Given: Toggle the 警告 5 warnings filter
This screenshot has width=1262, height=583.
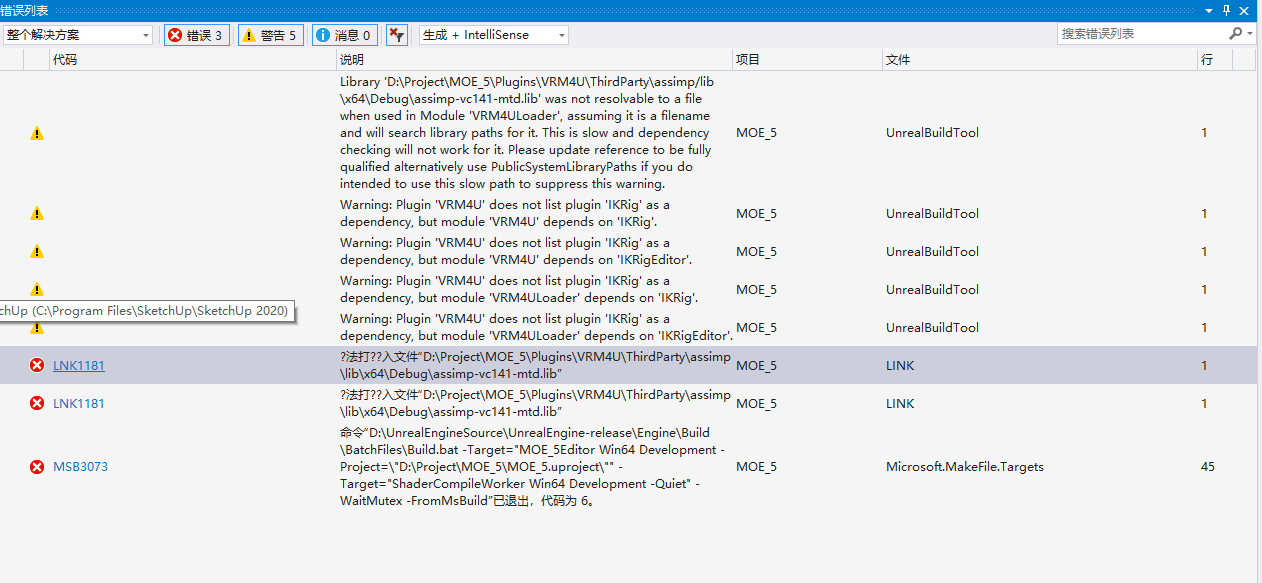Looking at the screenshot, I should click(x=270, y=35).
